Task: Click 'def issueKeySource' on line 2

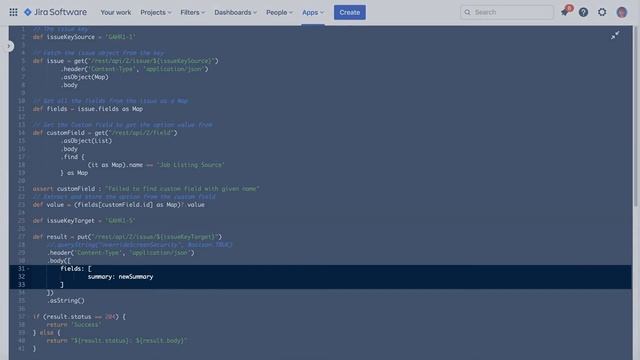Action: [x=64, y=37]
